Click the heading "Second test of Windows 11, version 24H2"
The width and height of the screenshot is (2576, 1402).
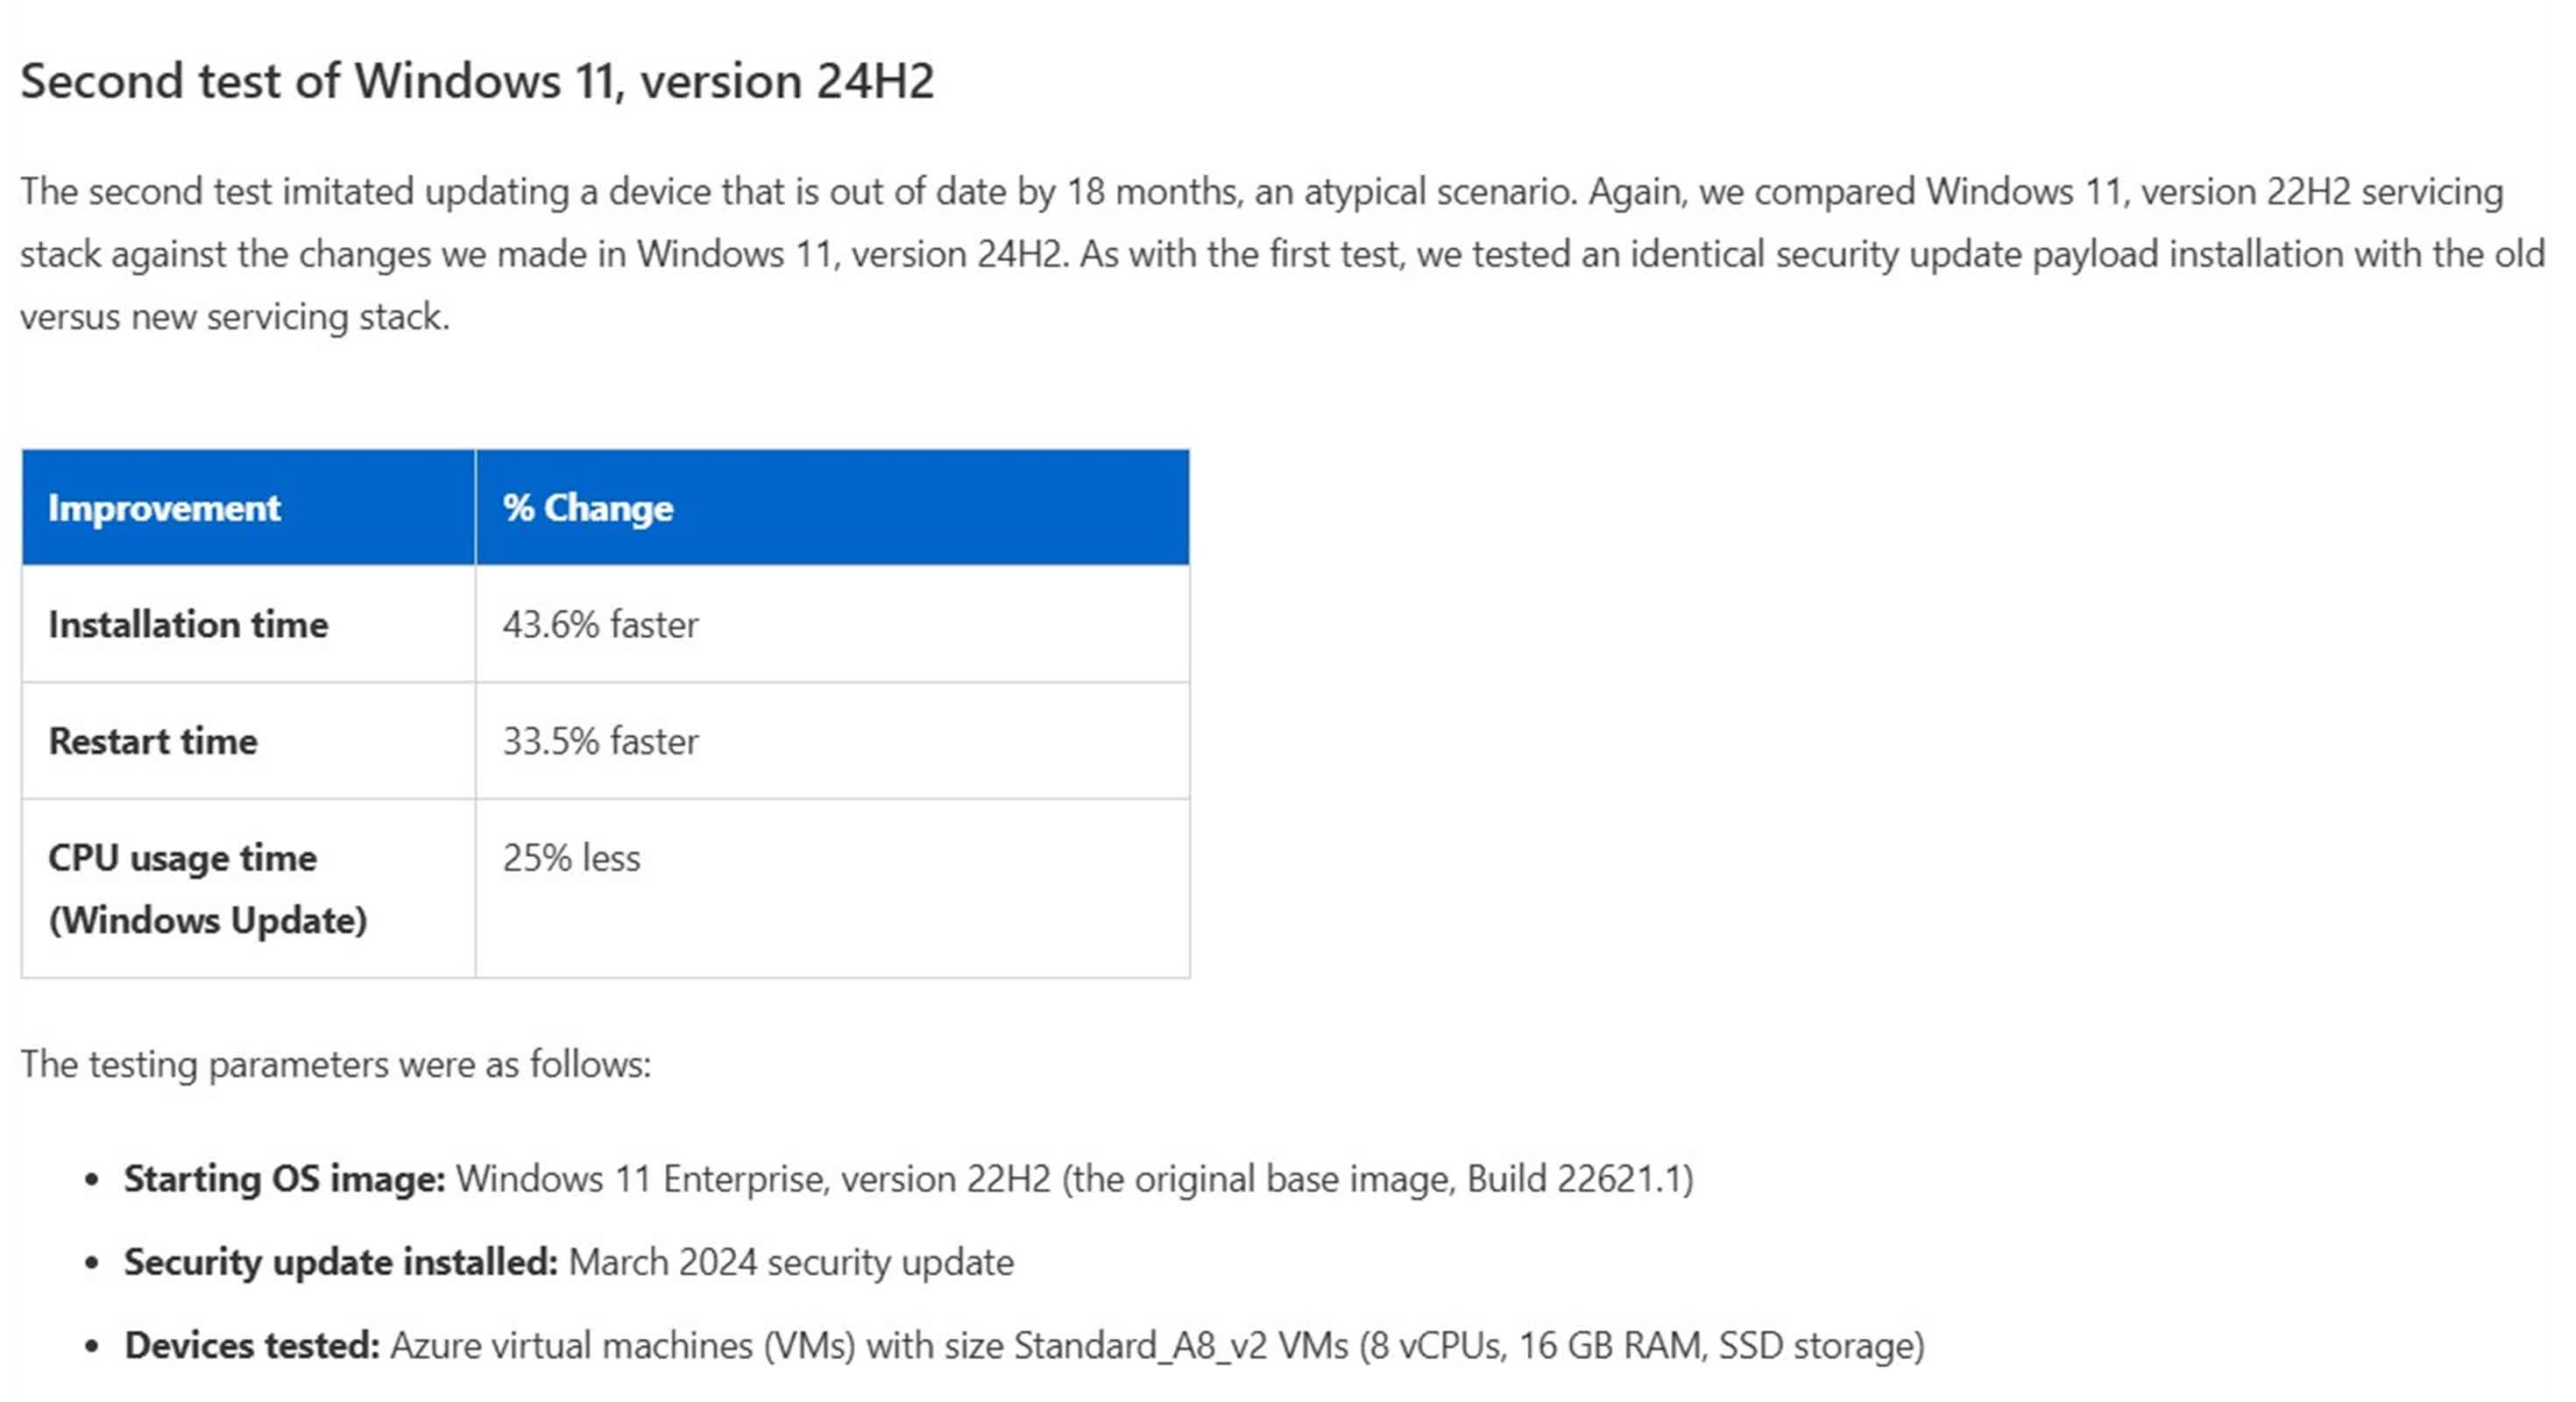477,81
